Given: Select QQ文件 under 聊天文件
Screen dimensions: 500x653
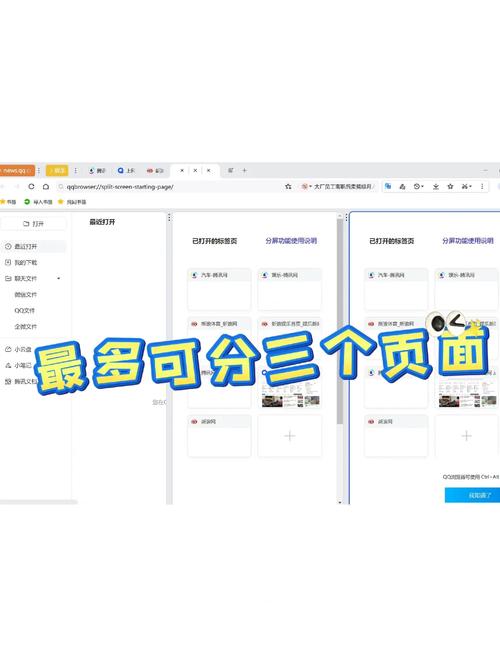Looking at the screenshot, I should pyautogui.click(x=25, y=310).
